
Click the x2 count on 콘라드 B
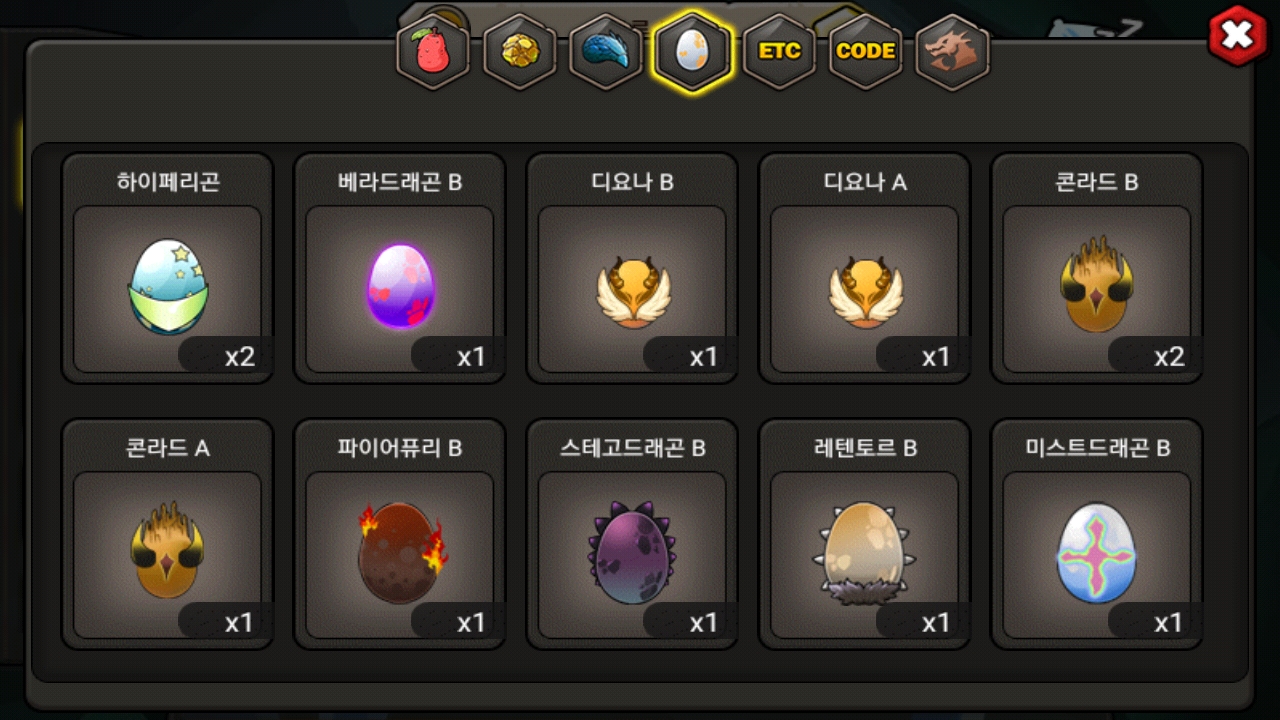(1169, 357)
